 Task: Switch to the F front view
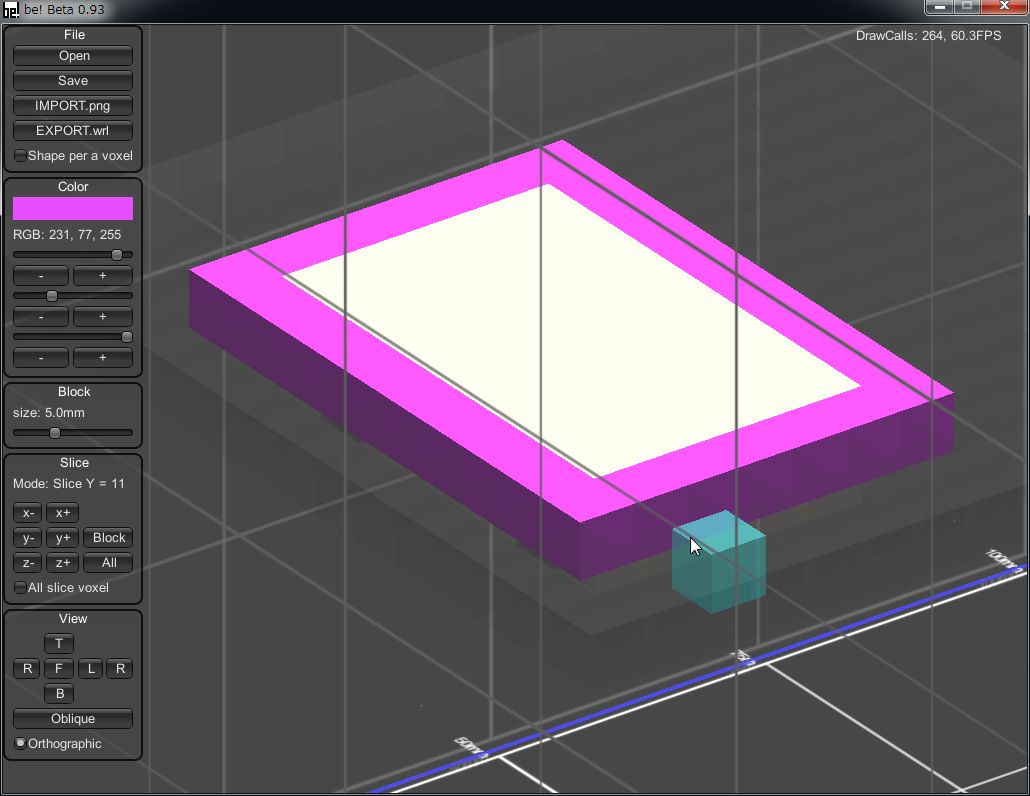pyautogui.click(x=59, y=668)
